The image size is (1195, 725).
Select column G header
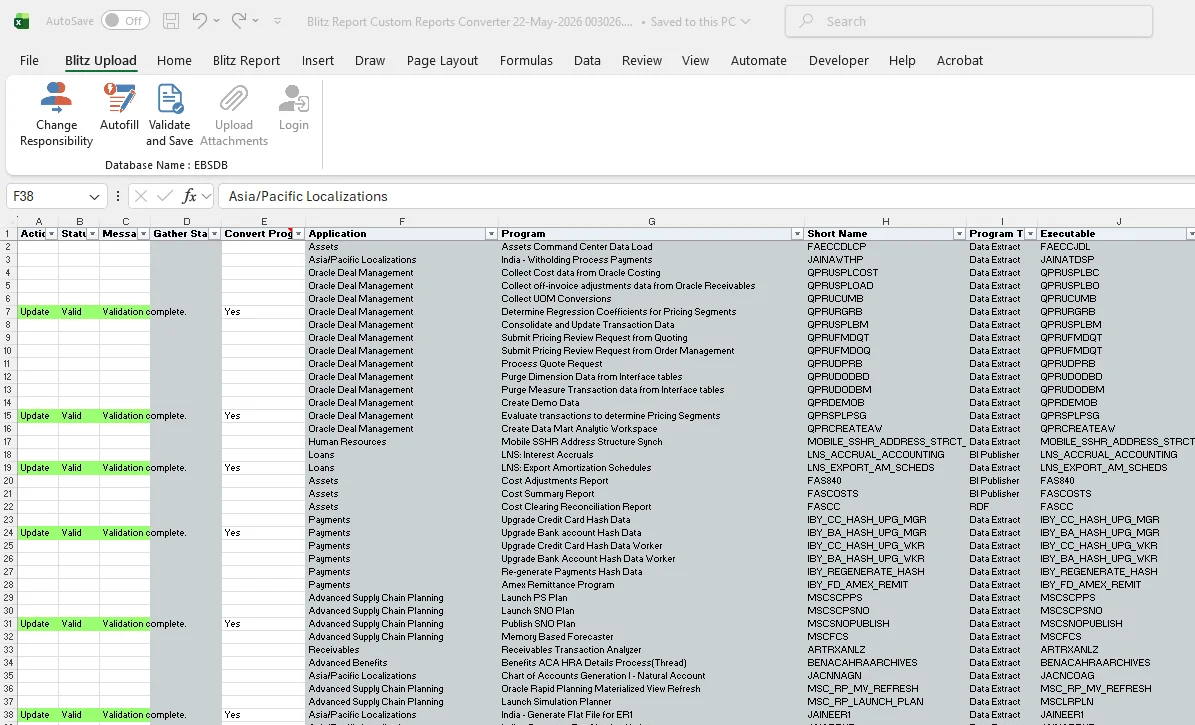click(652, 222)
